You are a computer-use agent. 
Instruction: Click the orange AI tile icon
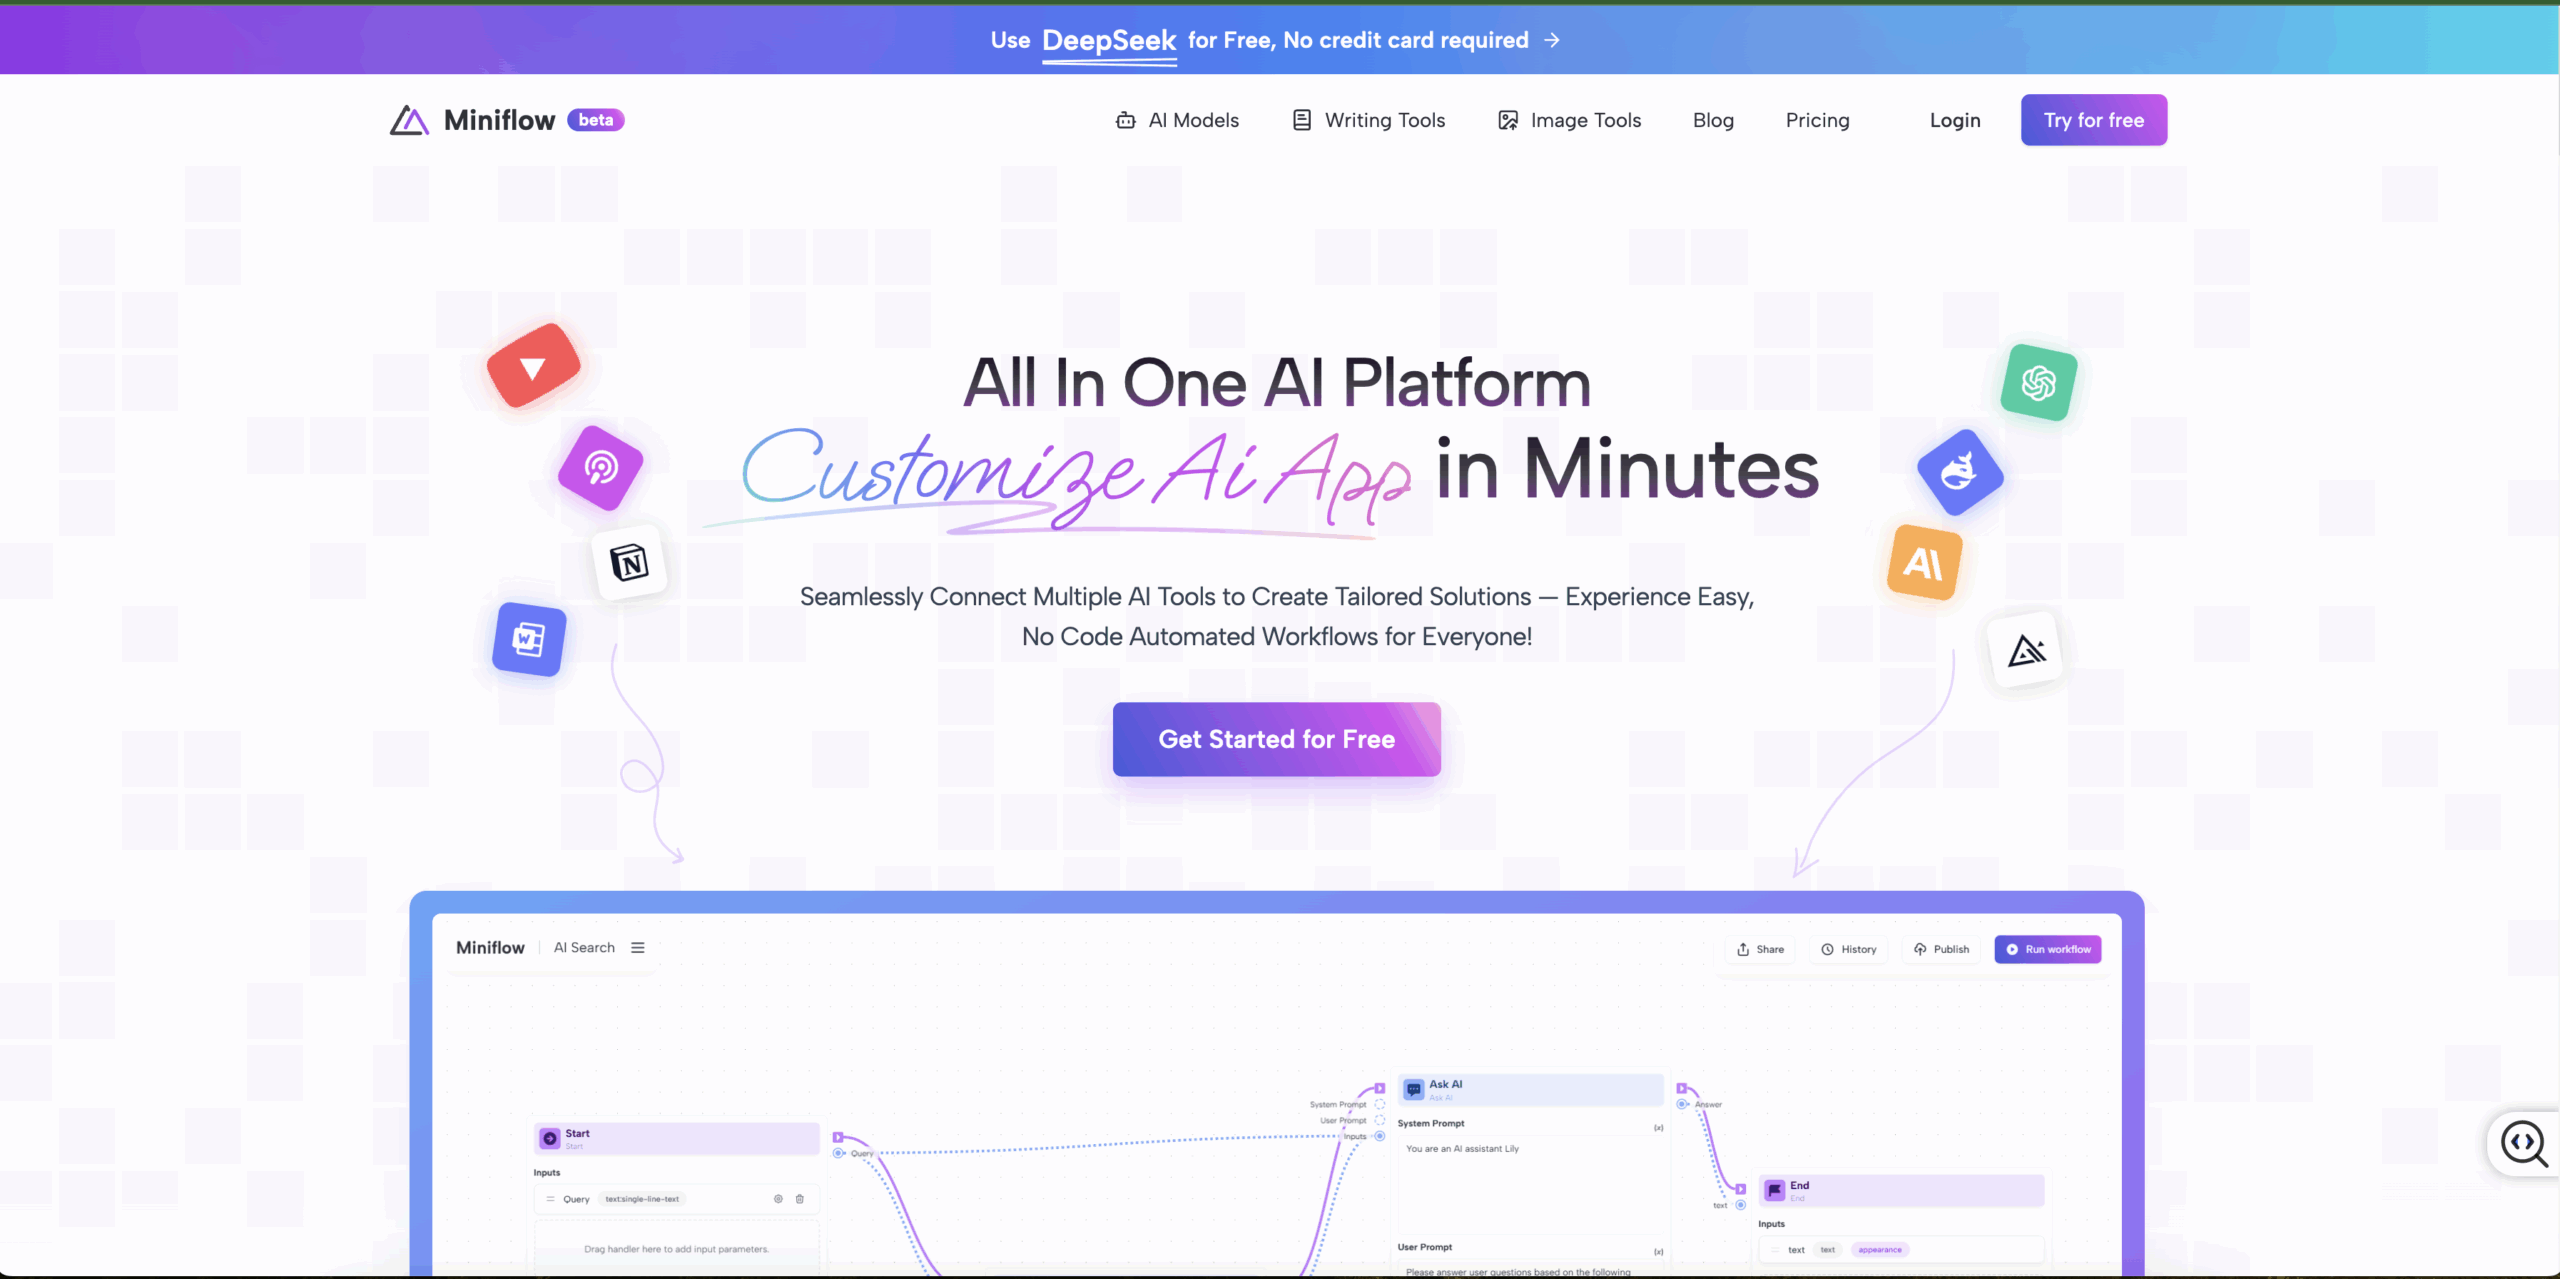pos(1924,562)
